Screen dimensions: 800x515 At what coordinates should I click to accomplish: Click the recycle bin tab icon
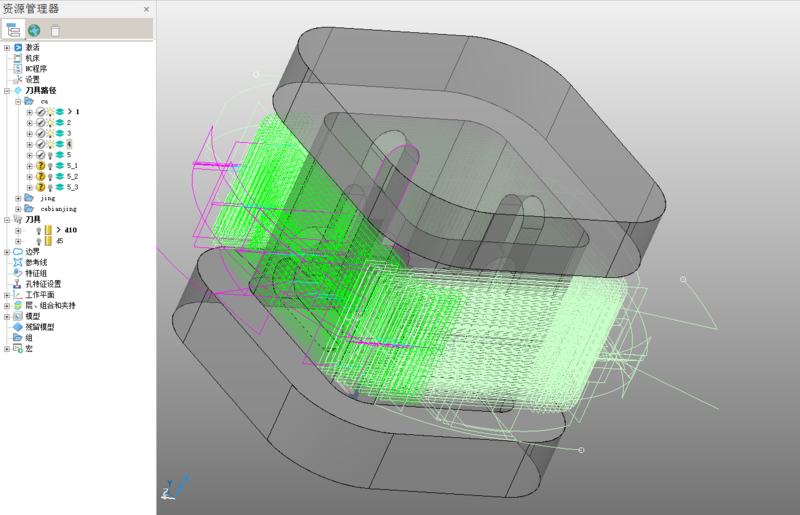point(55,30)
